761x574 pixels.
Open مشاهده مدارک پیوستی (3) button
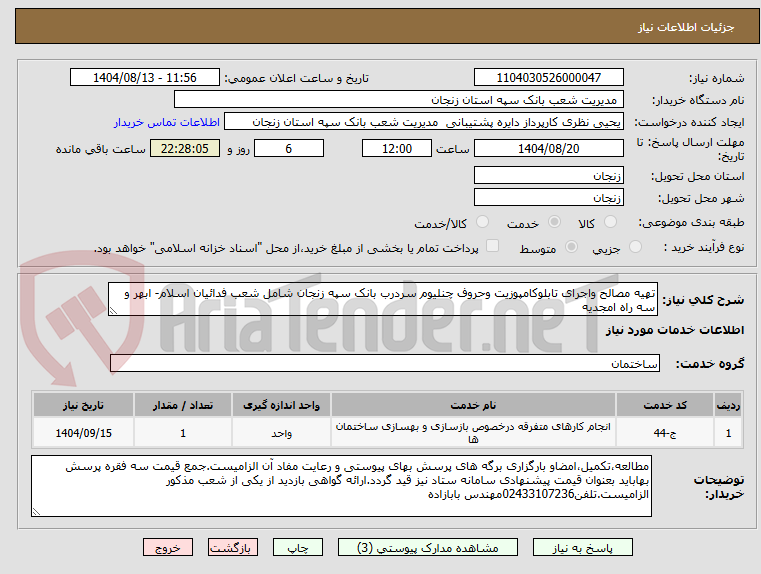[x=428, y=547]
